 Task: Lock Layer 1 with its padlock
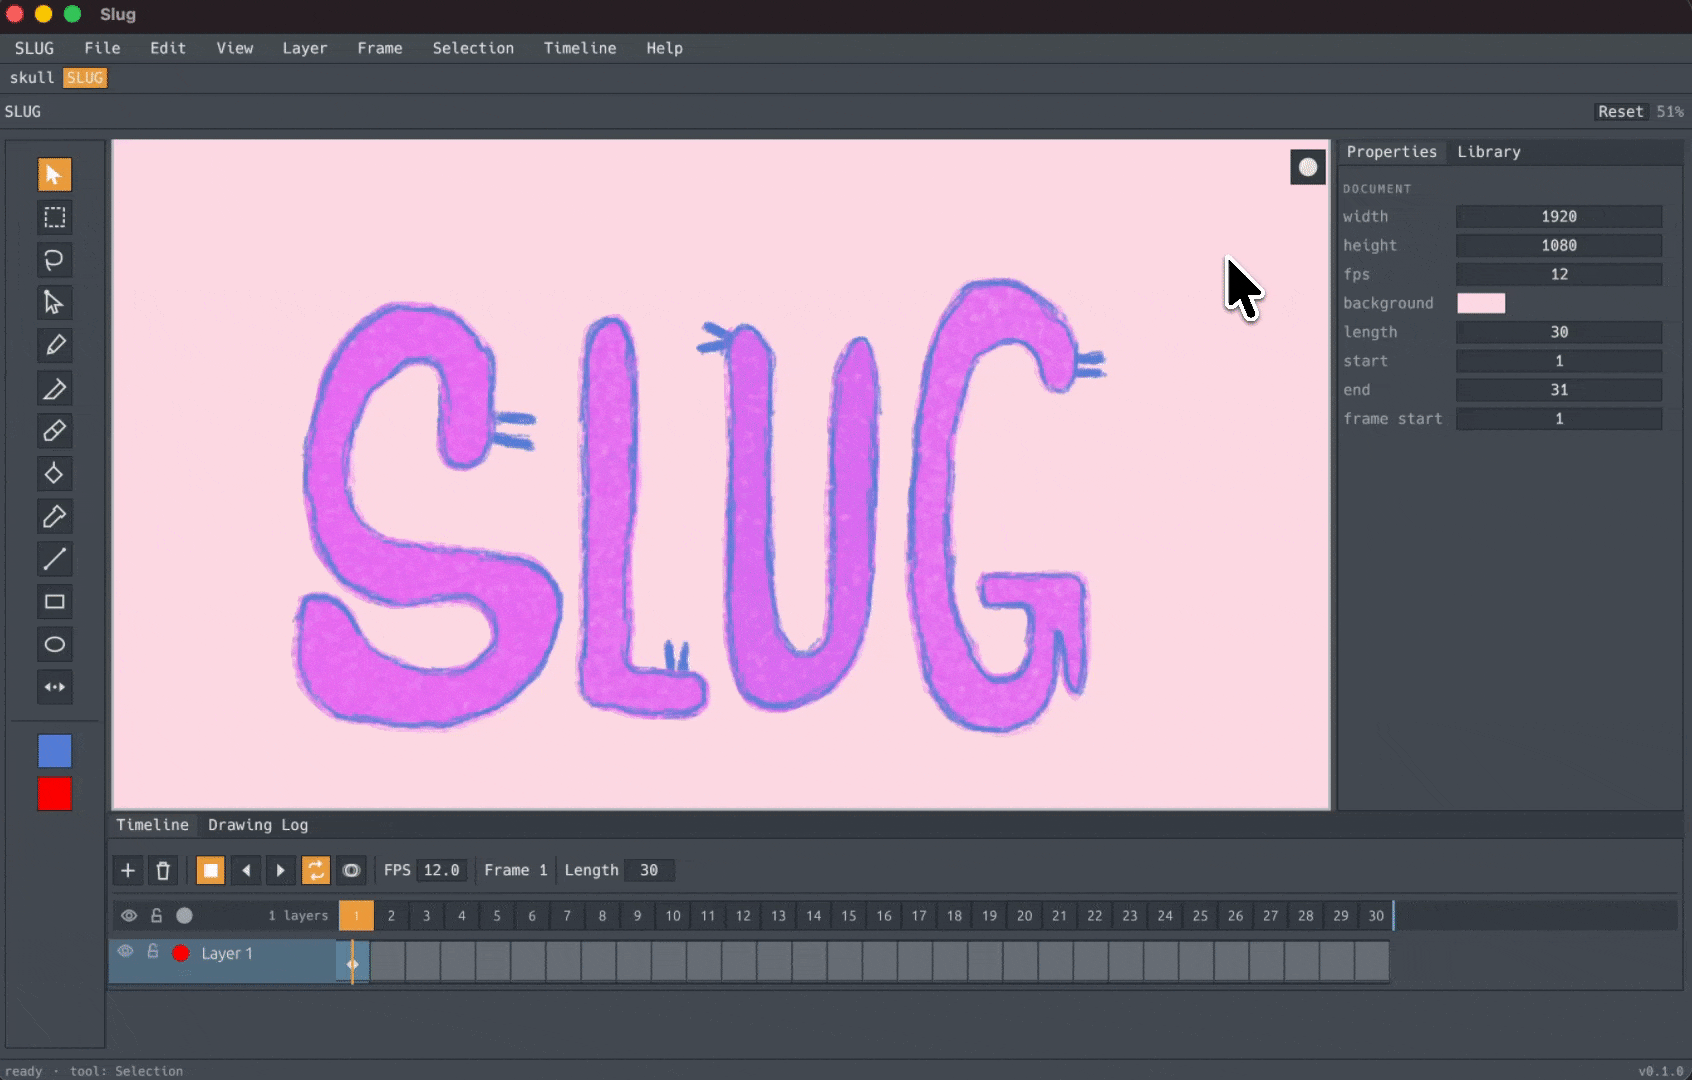tap(153, 952)
